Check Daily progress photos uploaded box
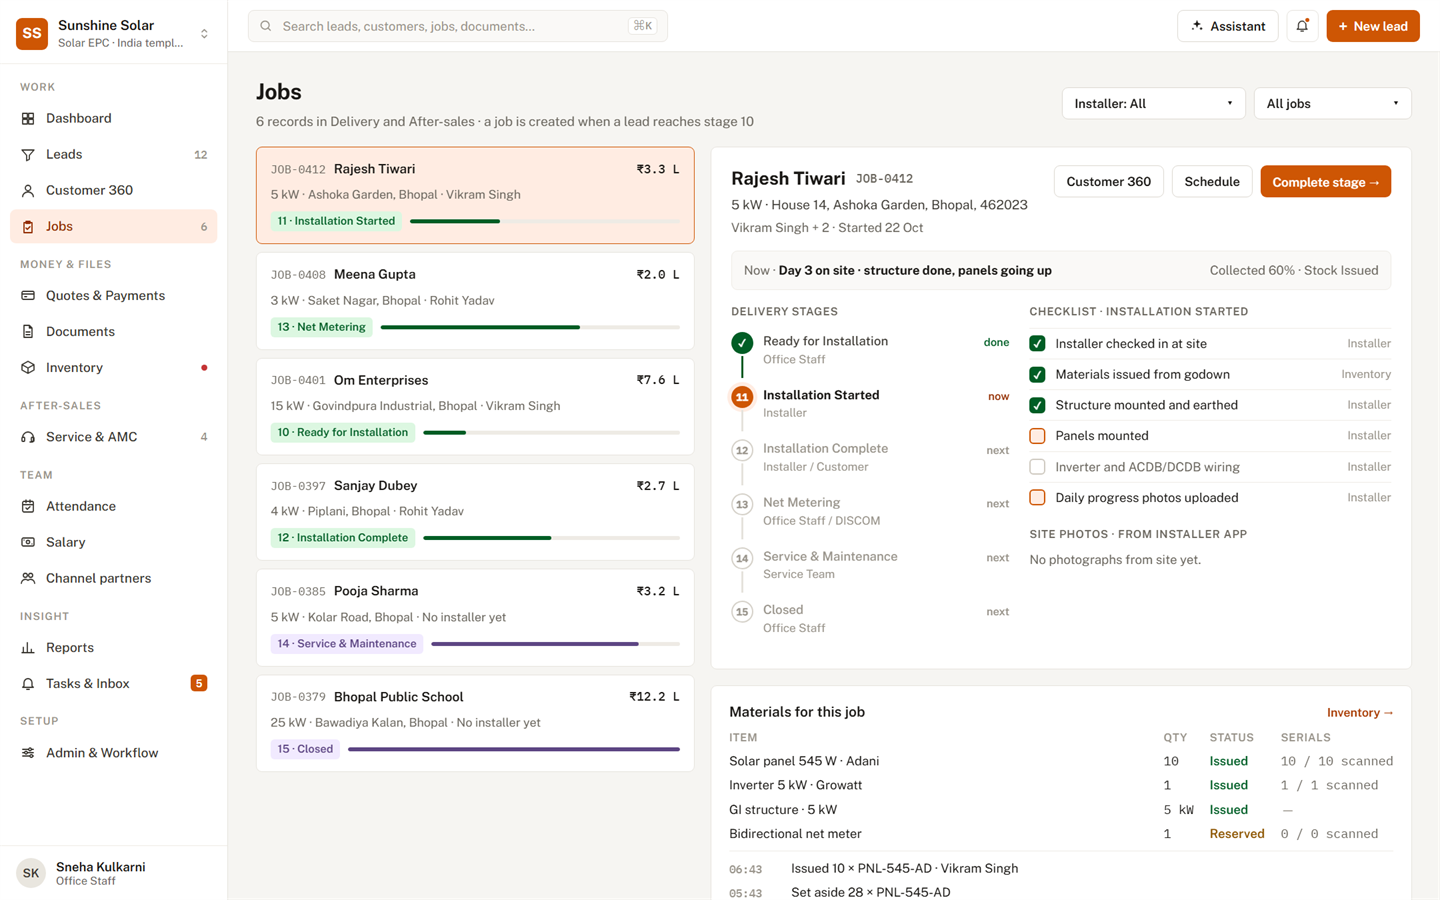Screen dimensions: 1440x900 coord(1037,497)
